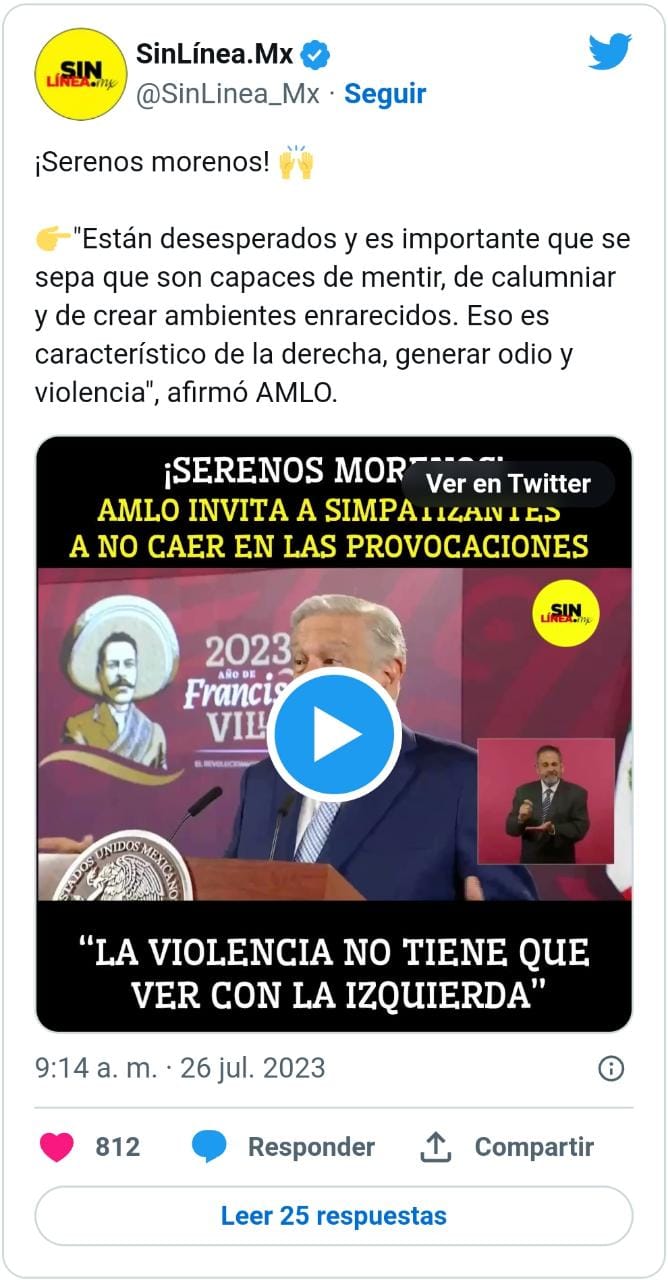
Task: Click the Compartir label
Action: tap(534, 1147)
